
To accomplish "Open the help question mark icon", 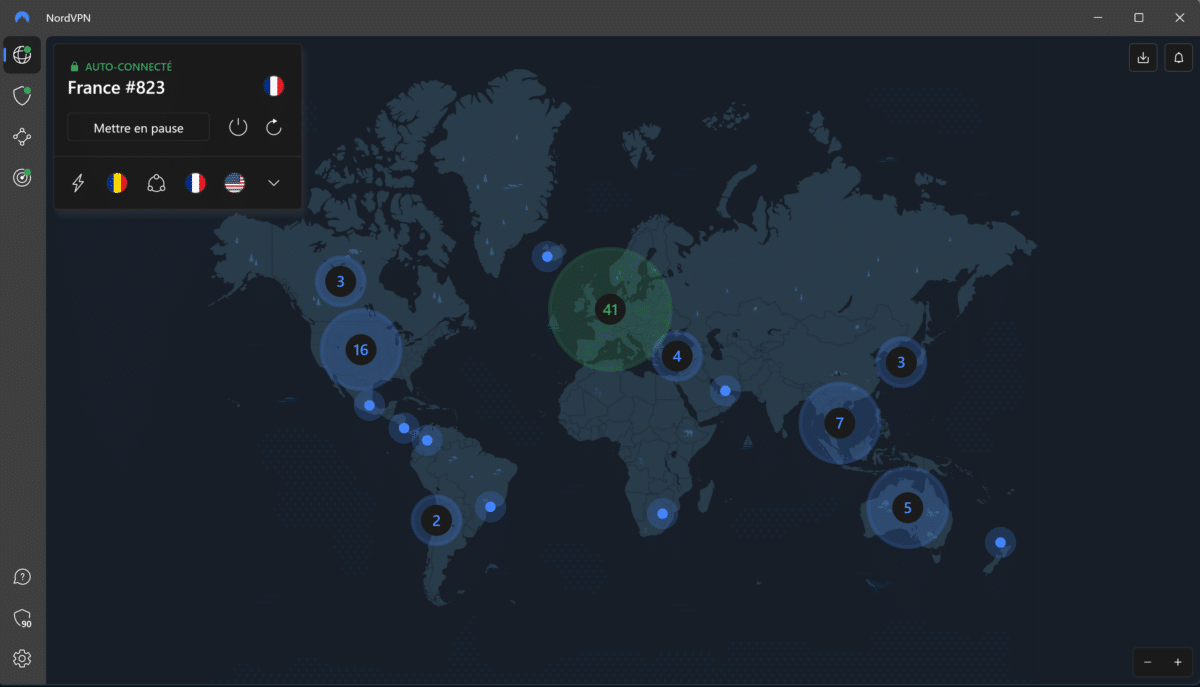I will (x=22, y=577).
